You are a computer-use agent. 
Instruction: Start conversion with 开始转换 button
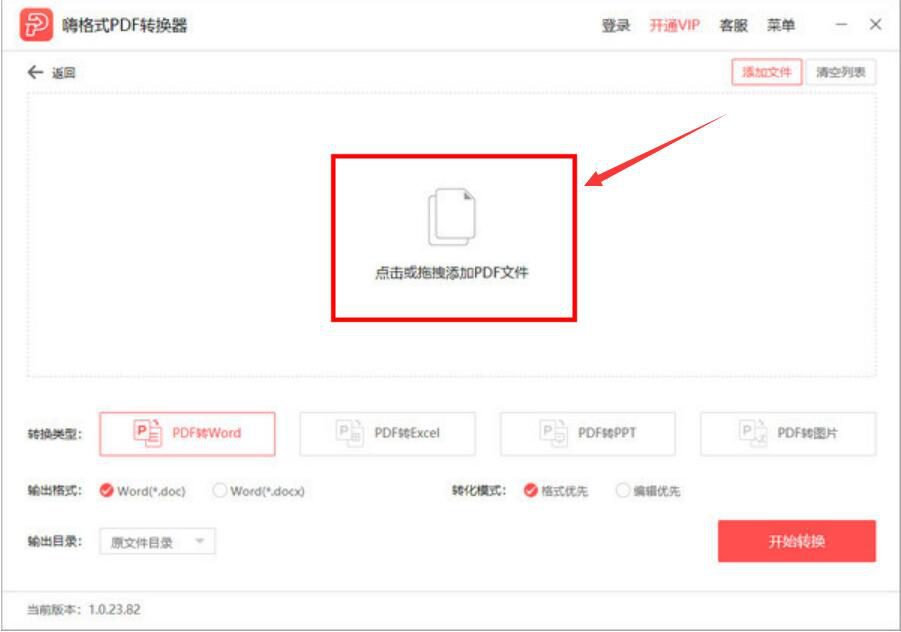coord(796,541)
